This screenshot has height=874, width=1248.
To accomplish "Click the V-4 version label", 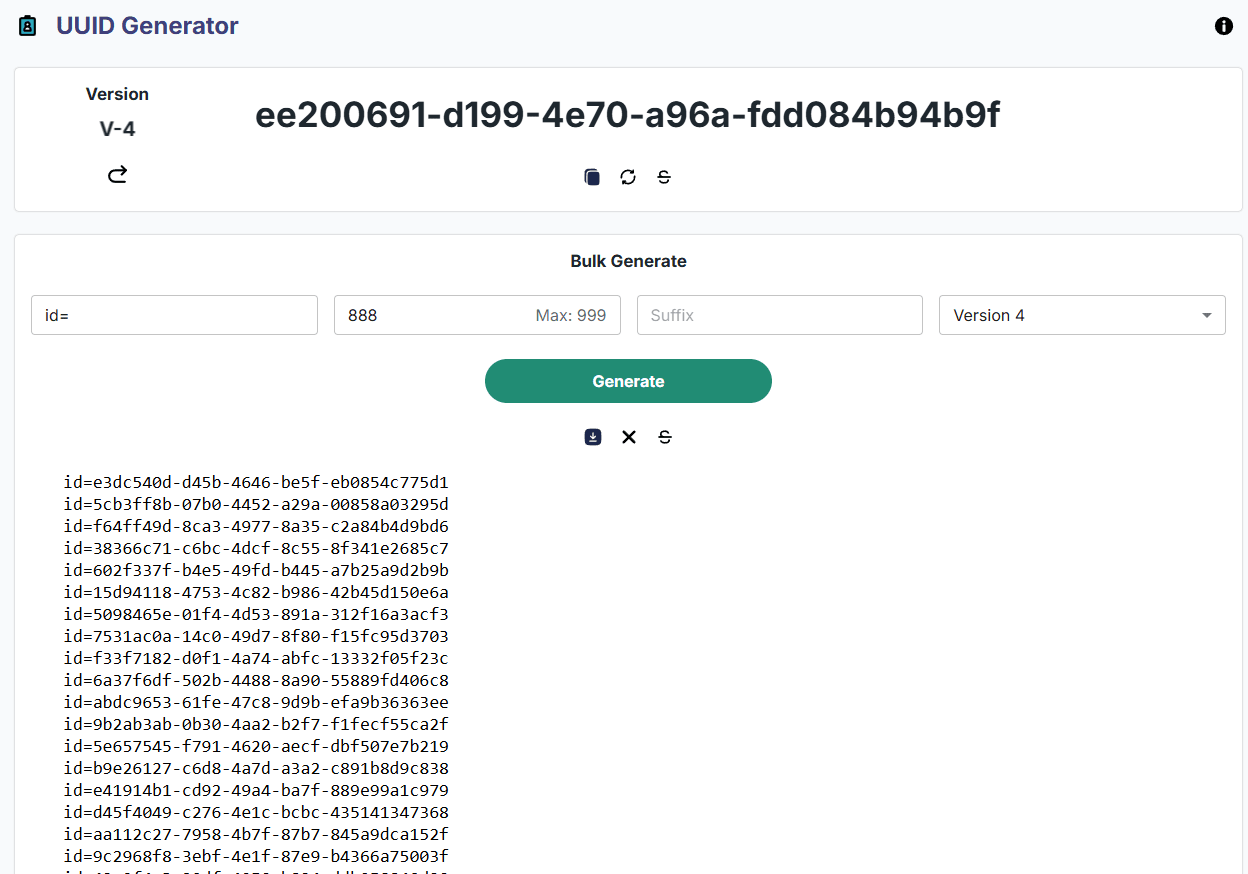I will tap(117, 128).
